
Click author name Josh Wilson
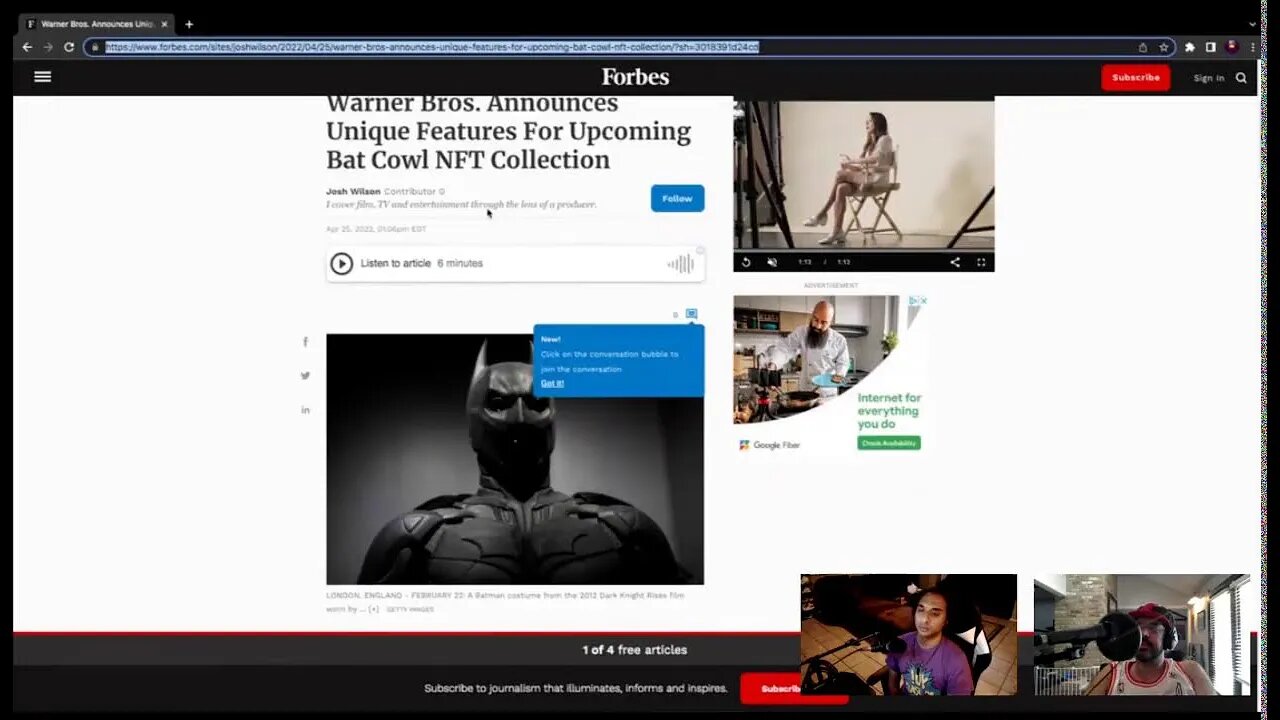pos(353,191)
